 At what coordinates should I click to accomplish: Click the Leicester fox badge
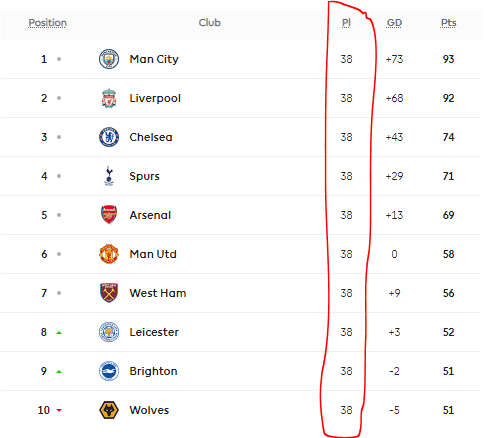point(109,332)
